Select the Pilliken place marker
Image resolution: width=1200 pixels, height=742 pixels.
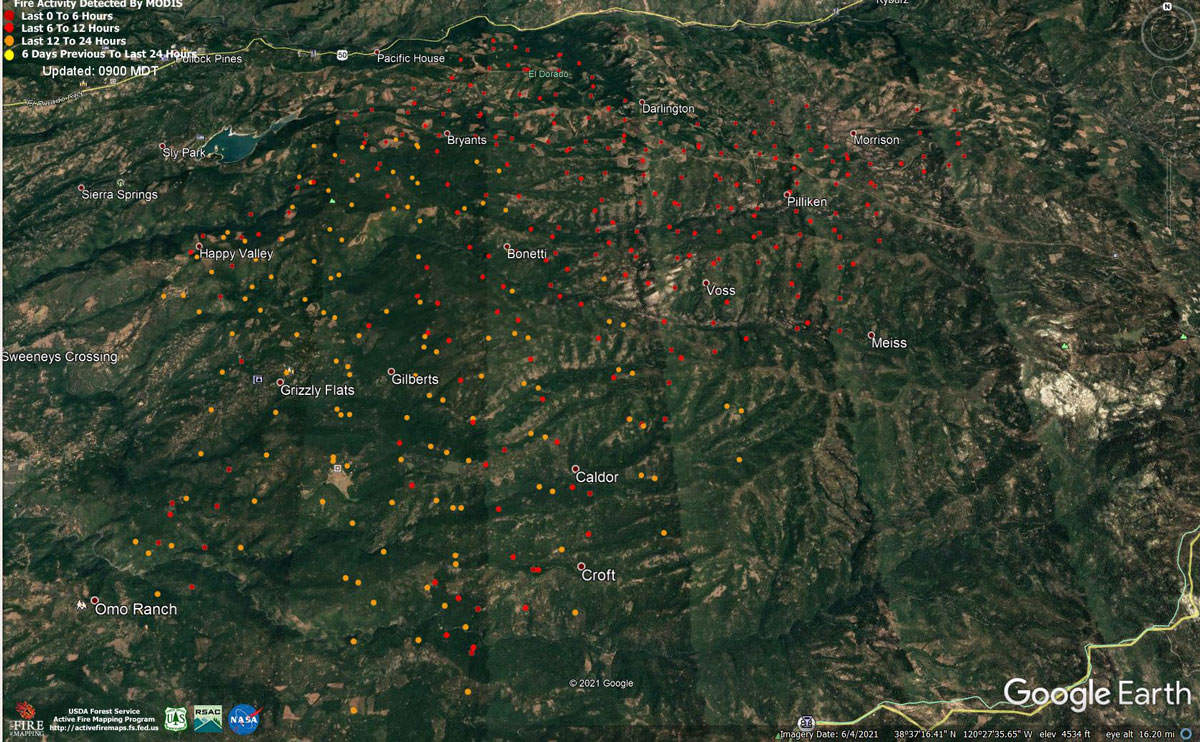click(x=787, y=194)
